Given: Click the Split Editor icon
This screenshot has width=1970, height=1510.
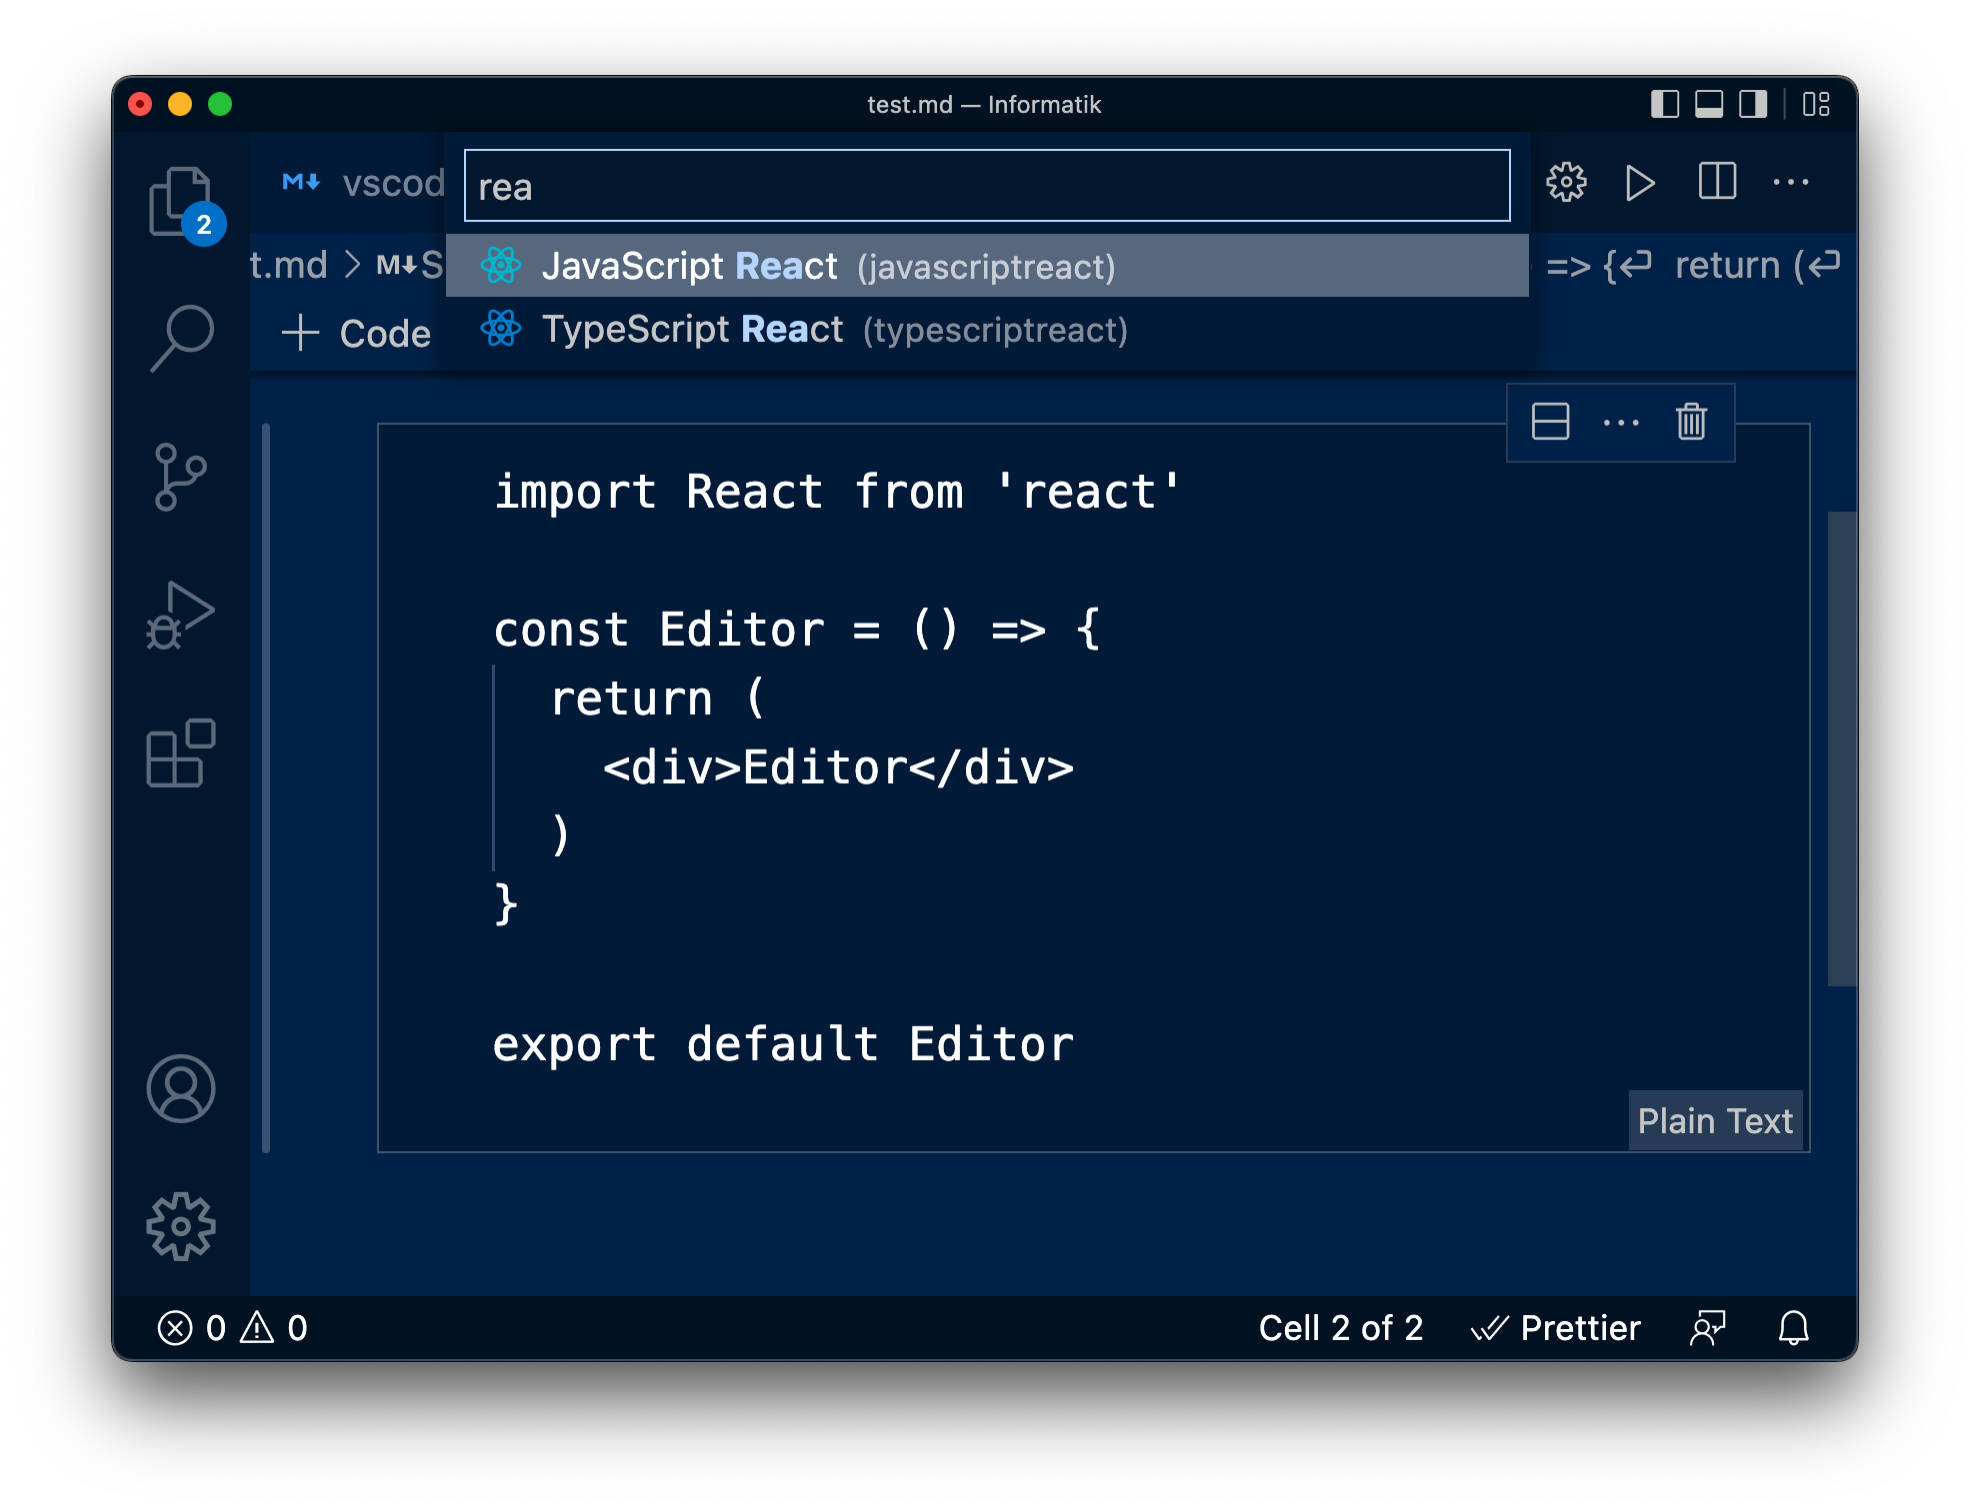Looking at the screenshot, I should pos(1717,183).
